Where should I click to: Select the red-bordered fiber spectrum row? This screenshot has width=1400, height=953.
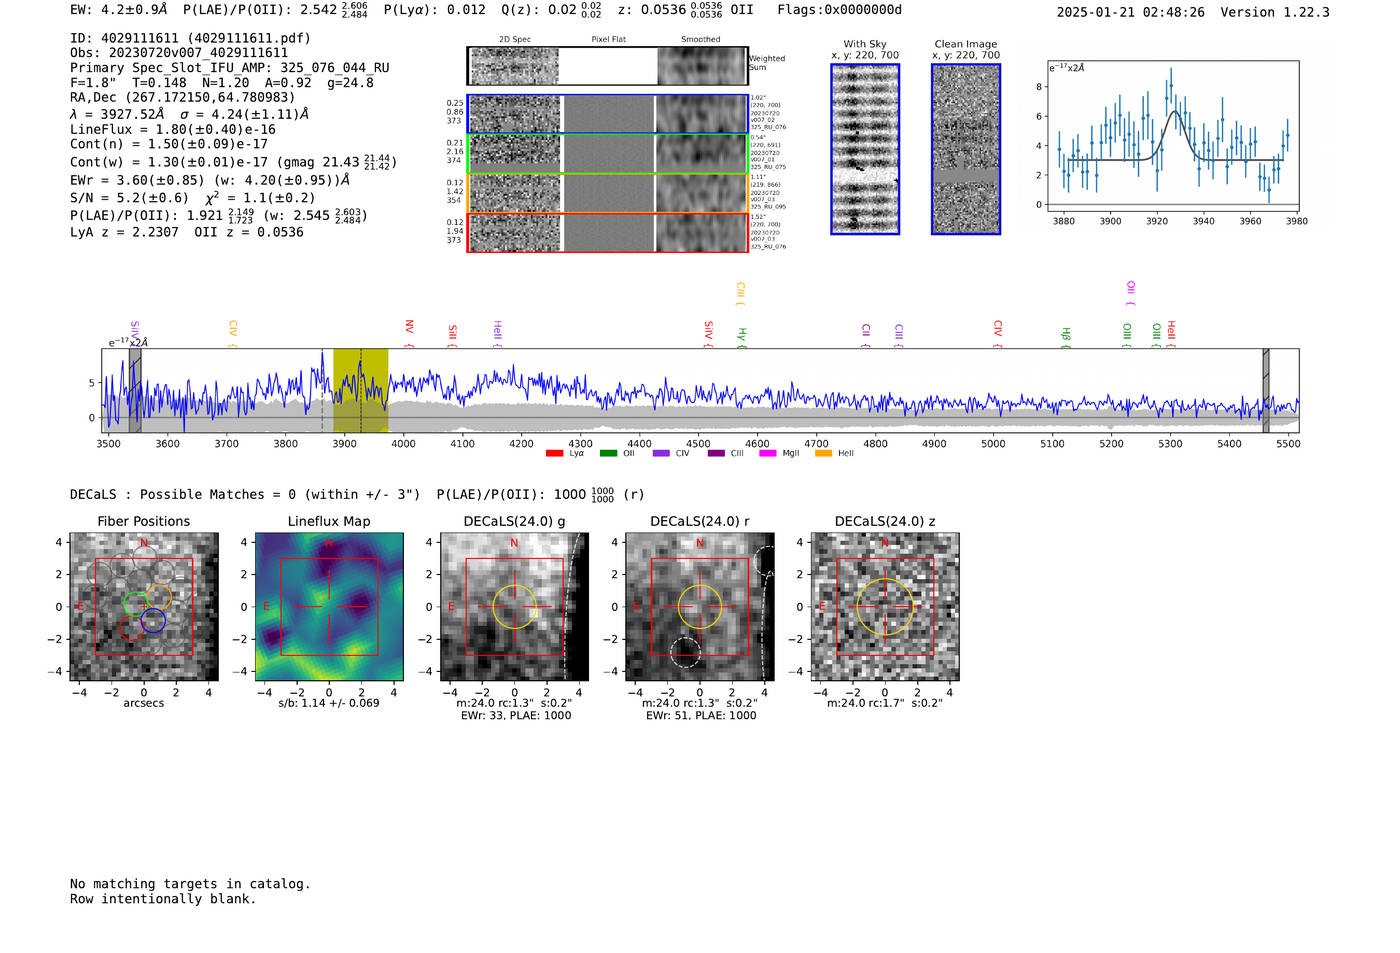point(608,232)
